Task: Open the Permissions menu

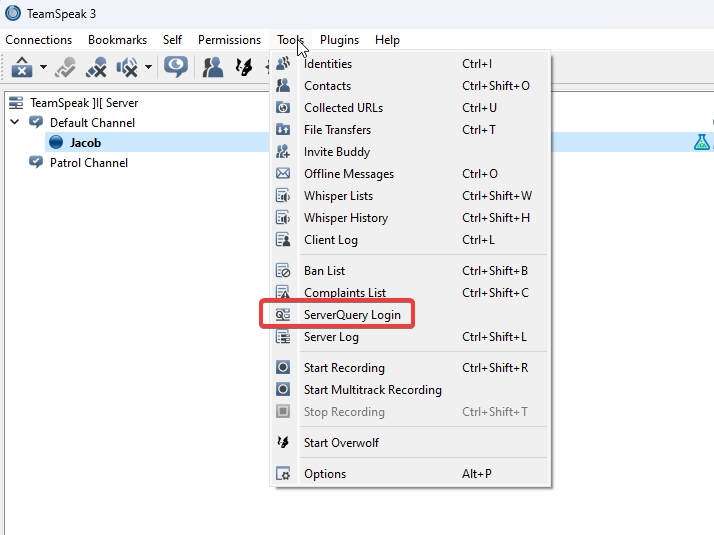Action: [229, 40]
